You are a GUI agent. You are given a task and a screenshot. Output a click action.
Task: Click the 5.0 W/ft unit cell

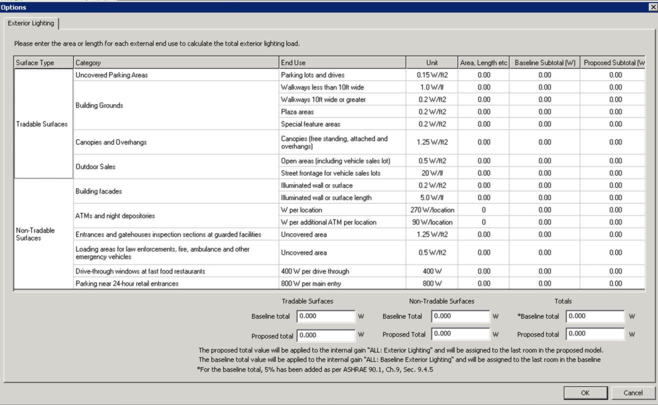pyautogui.click(x=432, y=198)
